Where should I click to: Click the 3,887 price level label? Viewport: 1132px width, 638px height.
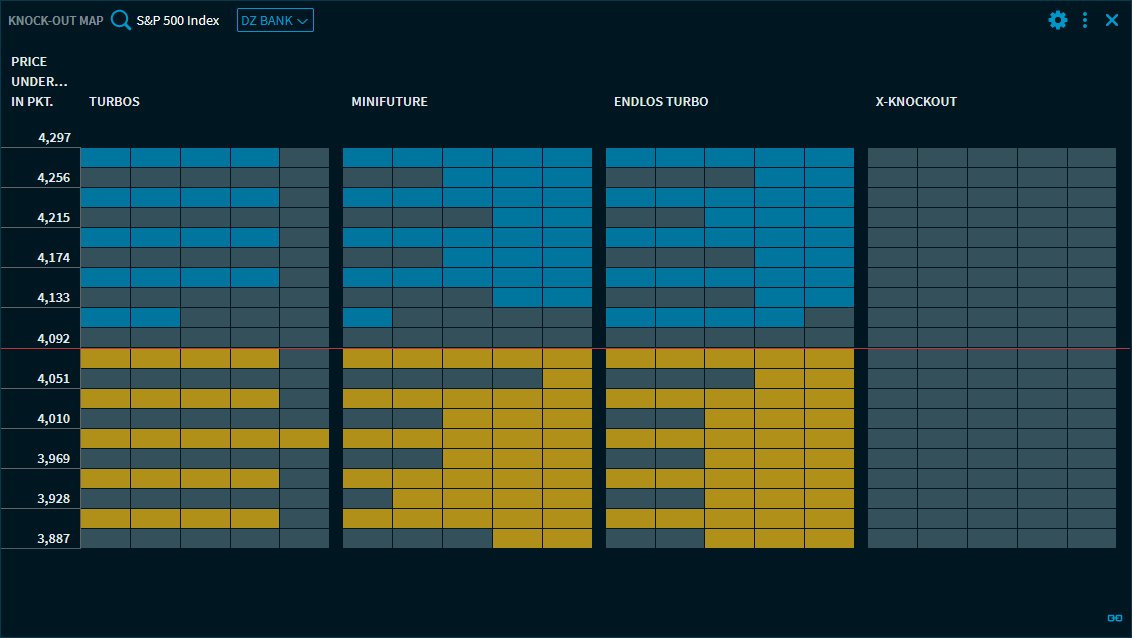tap(54, 539)
